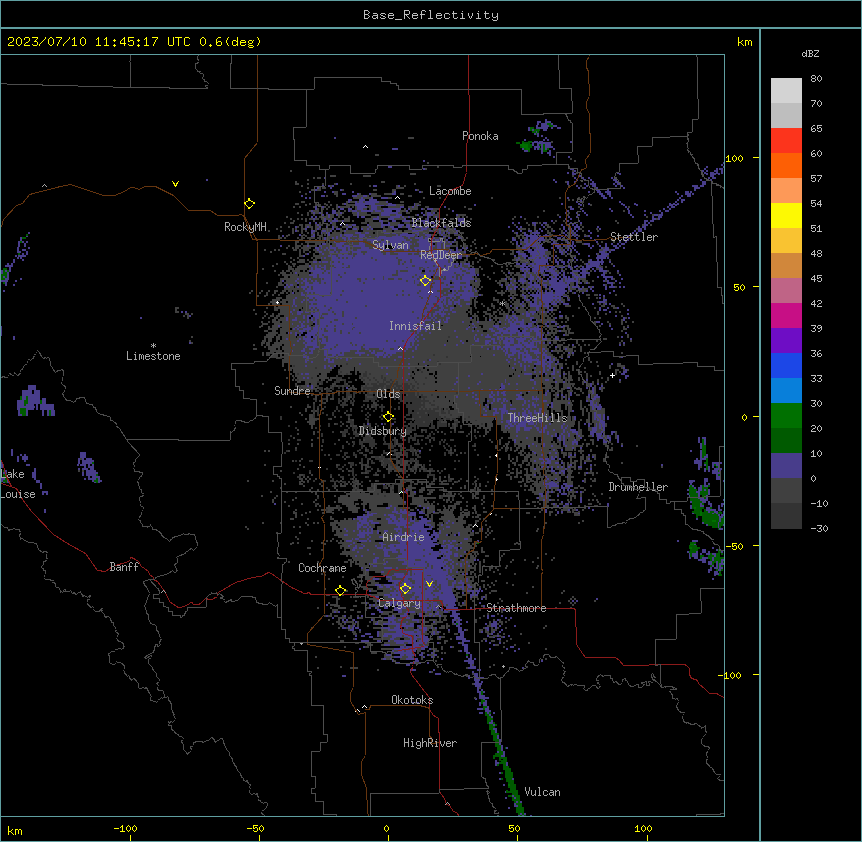862x842 pixels.
Task: Click the Drumheller label
Action: point(638,487)
